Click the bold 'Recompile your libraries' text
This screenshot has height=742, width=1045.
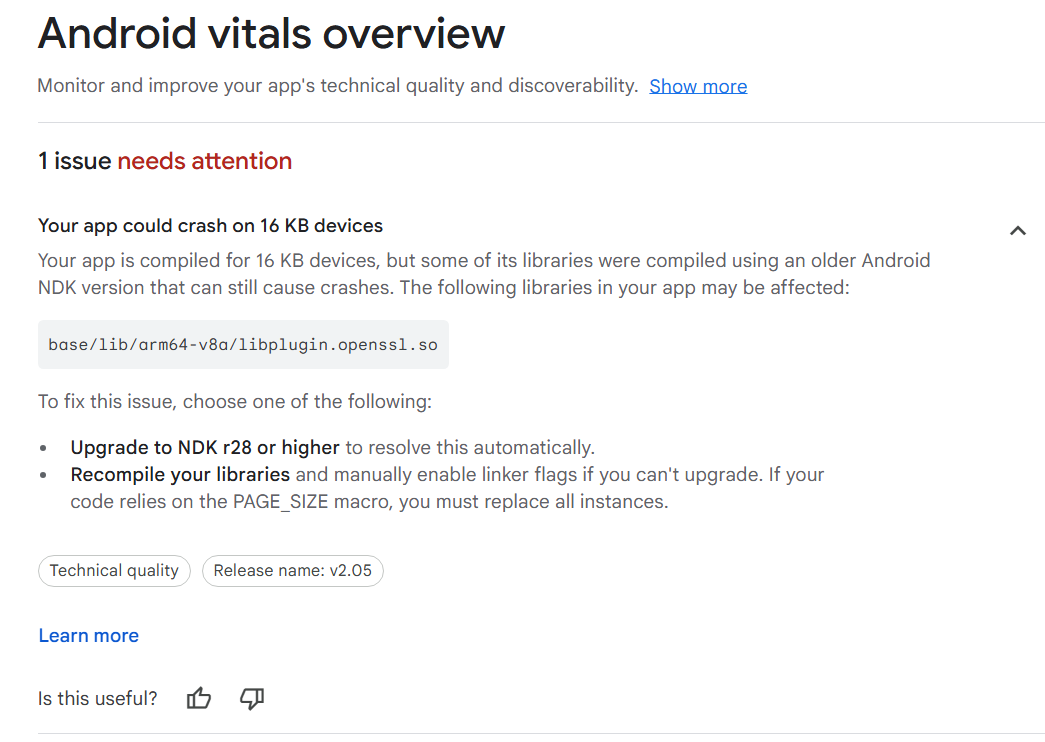(x=180, y=475)
